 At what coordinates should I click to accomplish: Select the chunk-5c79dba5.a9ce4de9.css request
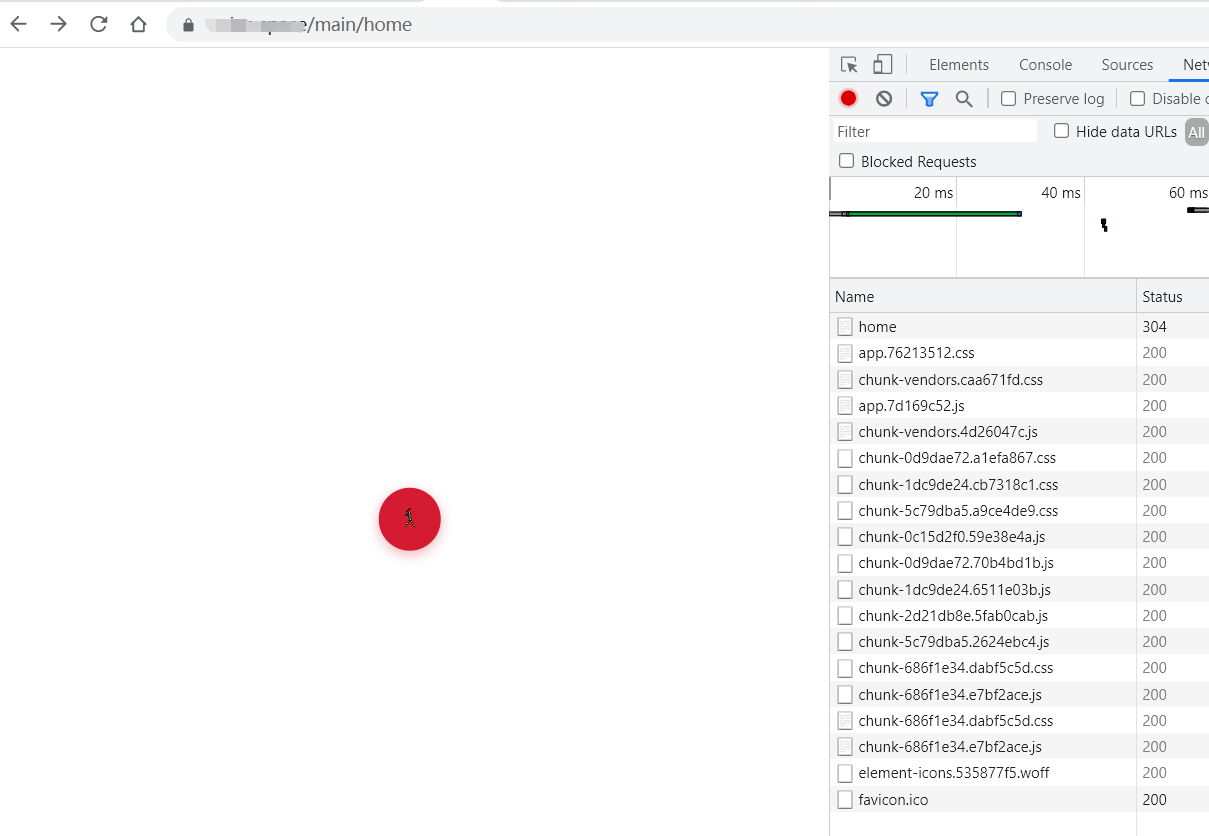pos(1019,511)
